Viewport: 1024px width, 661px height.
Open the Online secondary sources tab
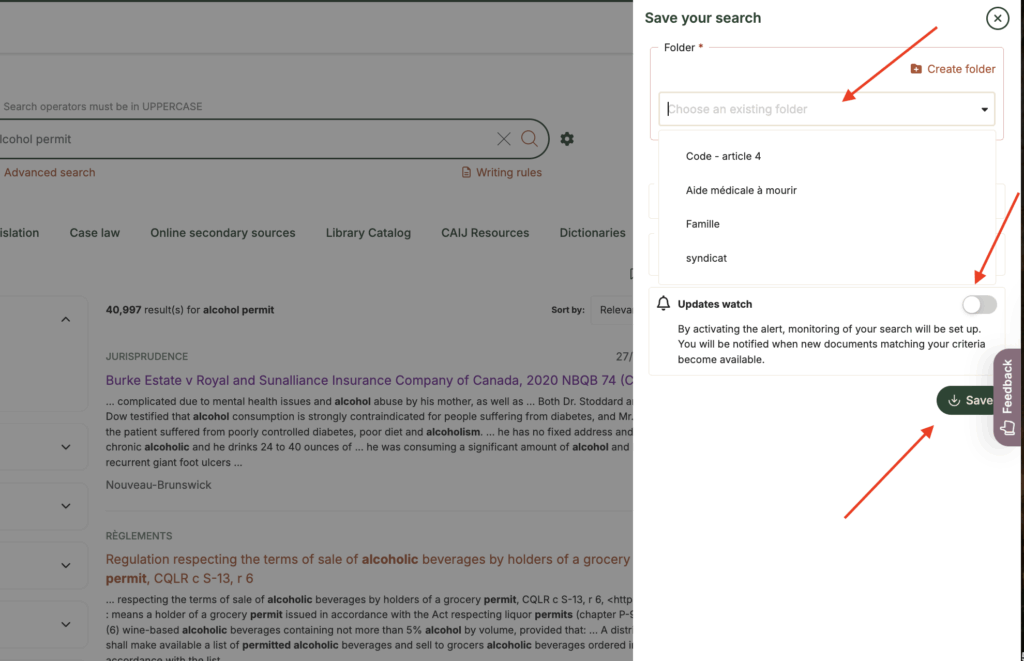click(223, 233)
